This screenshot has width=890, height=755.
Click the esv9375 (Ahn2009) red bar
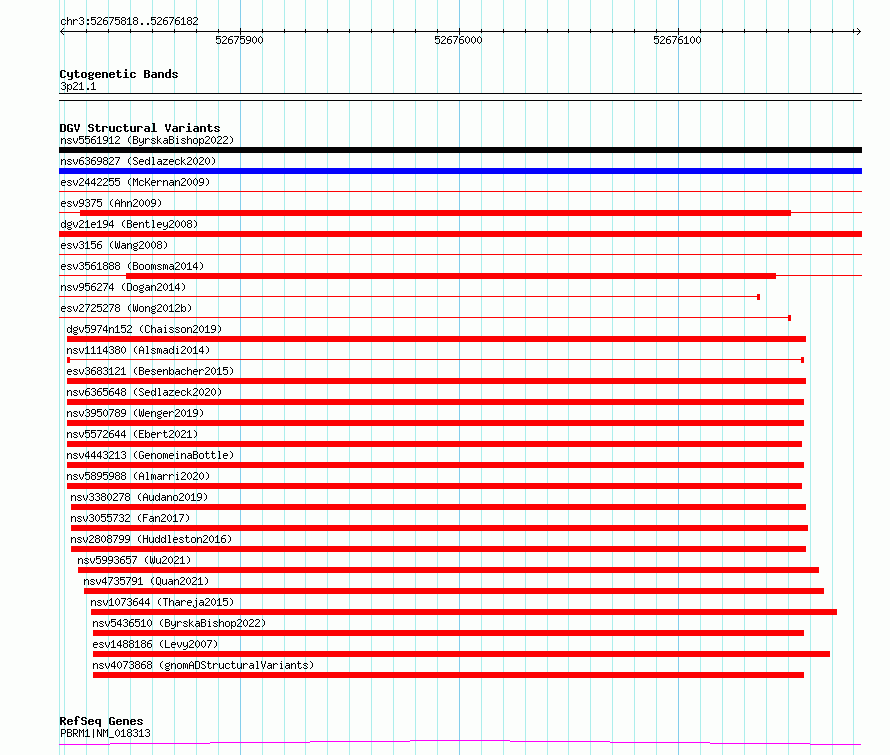coord(435,213)
